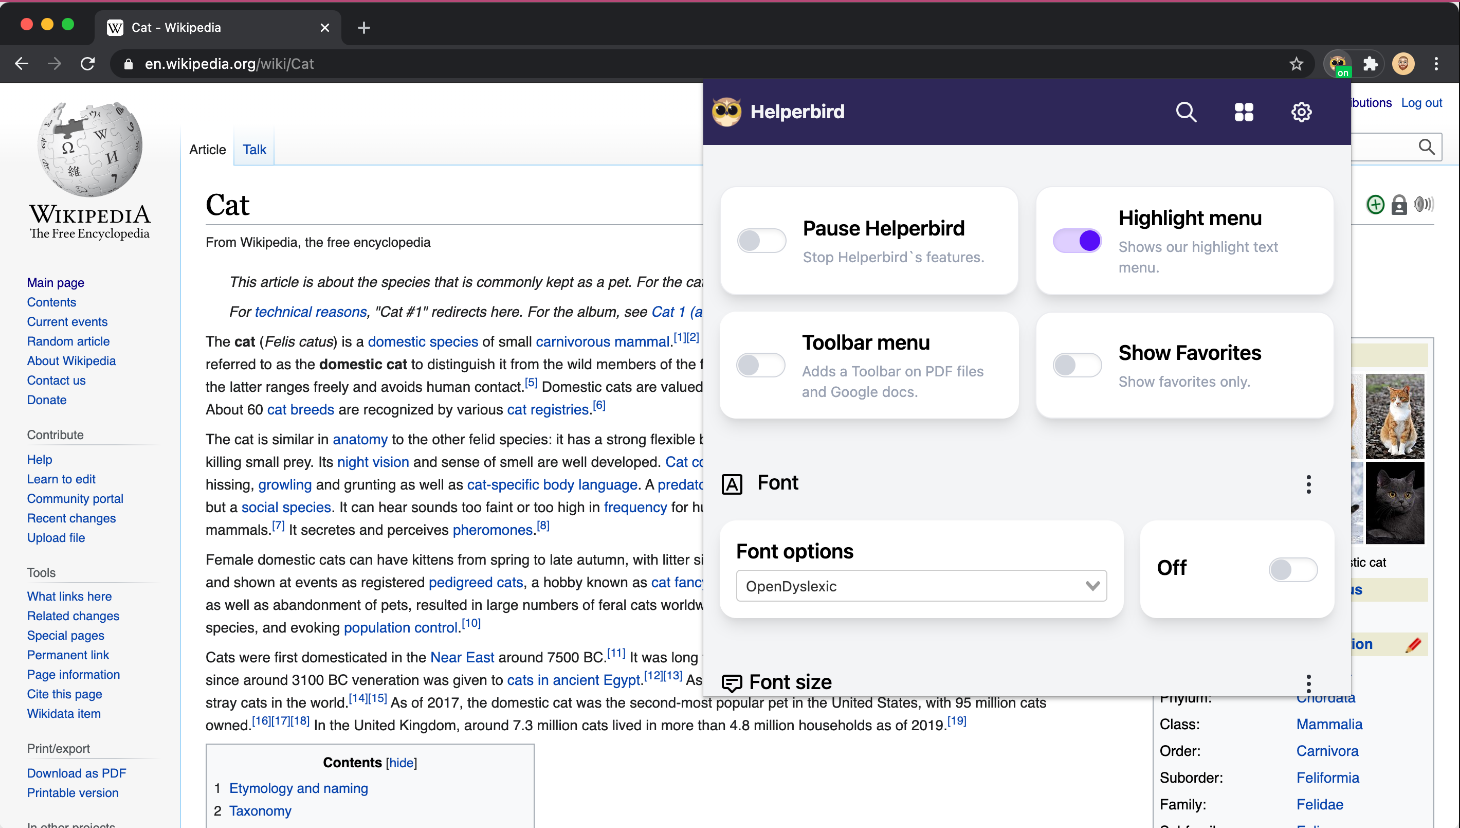Toggle the Pause Helperbird switch
The height and width of the screenshot is (828, 1460).
click(762, 241)
